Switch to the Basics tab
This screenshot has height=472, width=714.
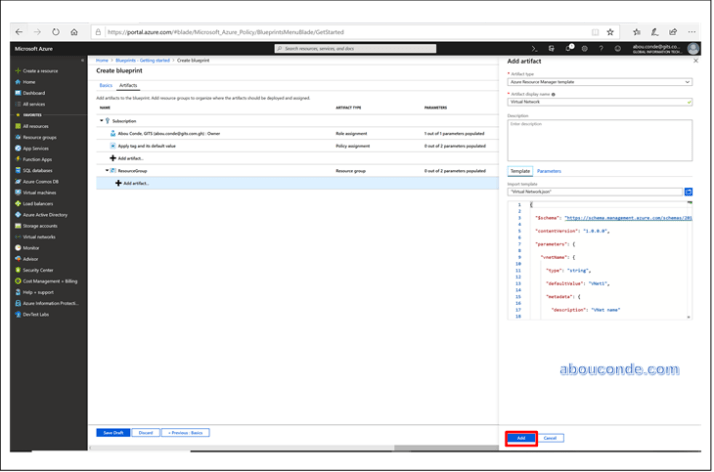click(104, 86)
